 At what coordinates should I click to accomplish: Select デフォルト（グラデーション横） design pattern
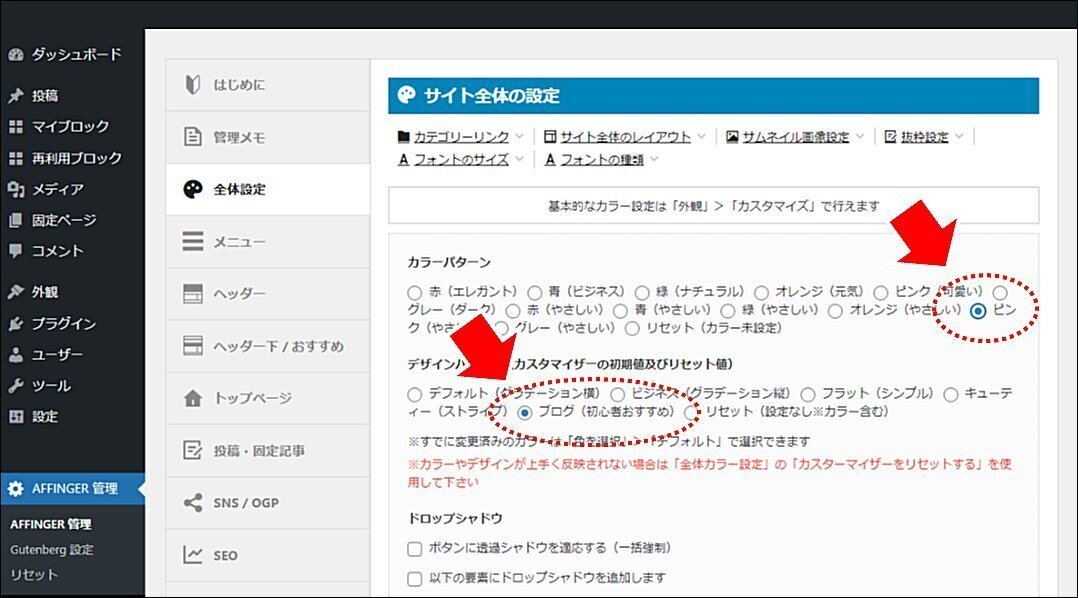point(414,395)
